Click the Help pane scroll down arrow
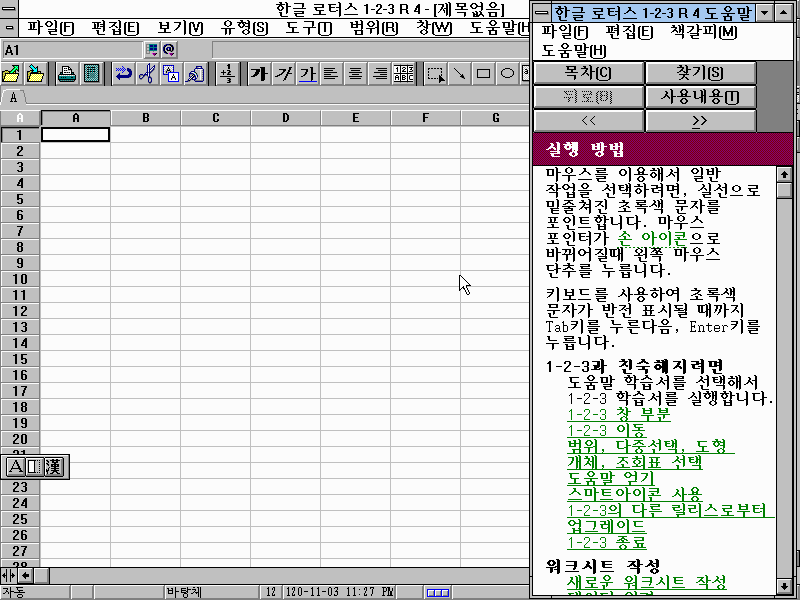The height and width of the screenshot is (600, 800). click(x=784, y=586)
